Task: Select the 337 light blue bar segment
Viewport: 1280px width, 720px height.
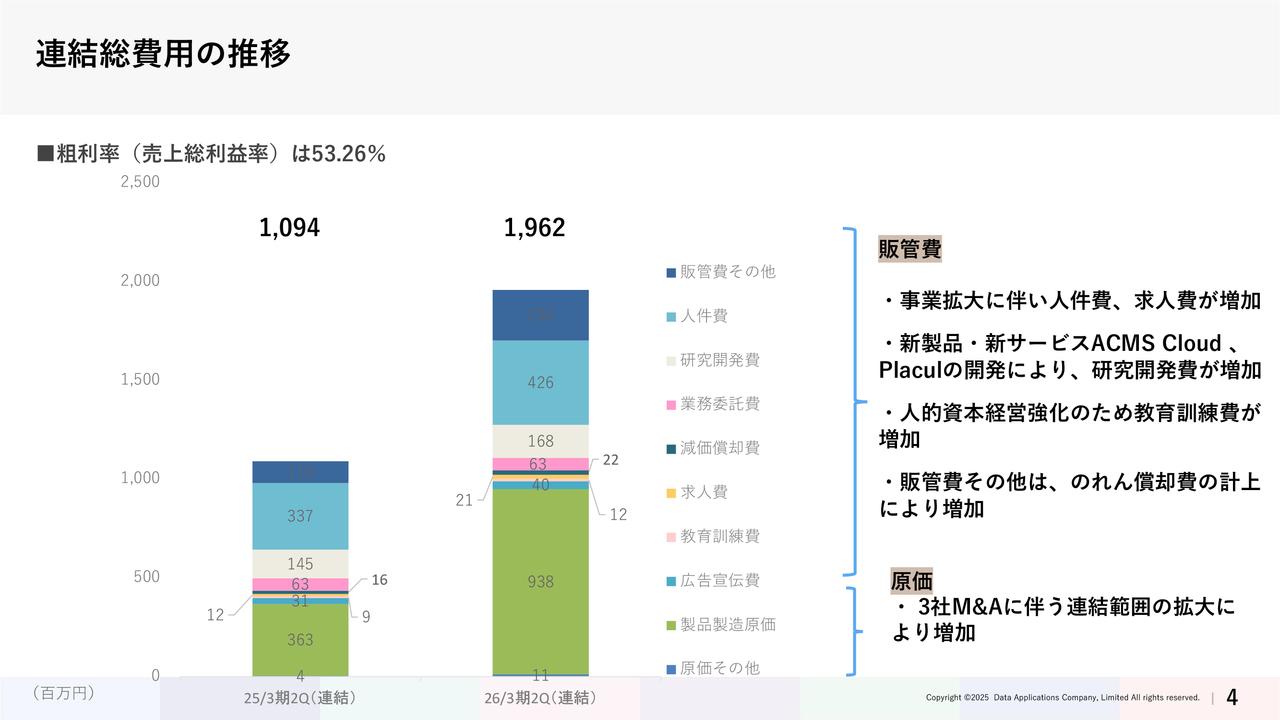Action: tap(300, 516)
